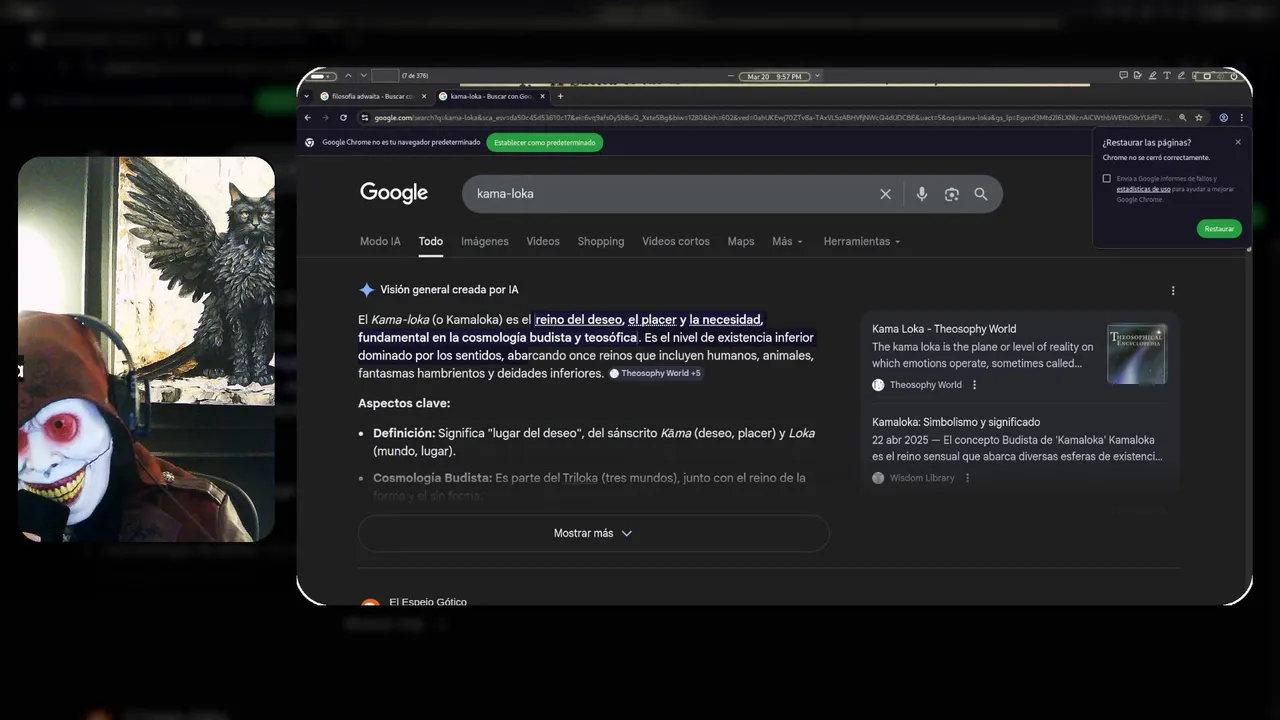1280x720 pixels.
Task: Click the (7 de 376) page counter
Action: tap(415, 76)
